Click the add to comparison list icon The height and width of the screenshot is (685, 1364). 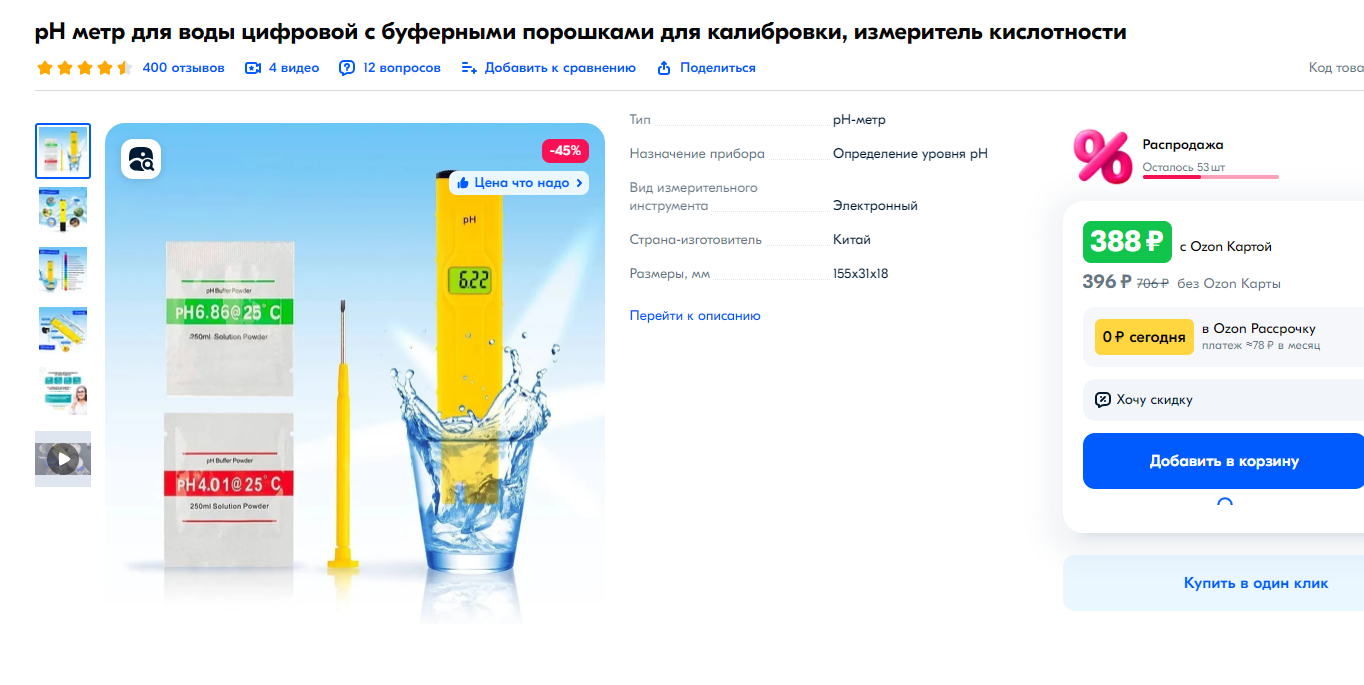tap(469, 68)
